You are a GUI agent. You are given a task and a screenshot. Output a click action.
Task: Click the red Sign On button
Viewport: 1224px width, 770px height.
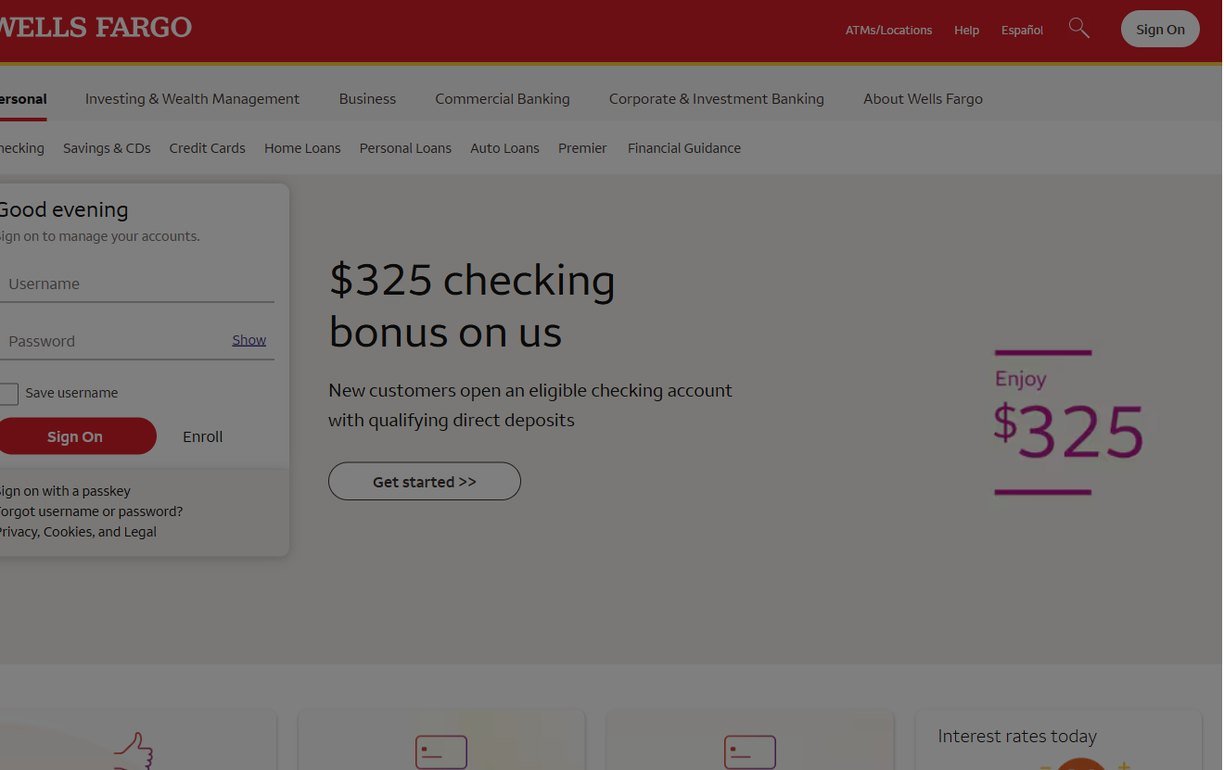pos(76,436)
